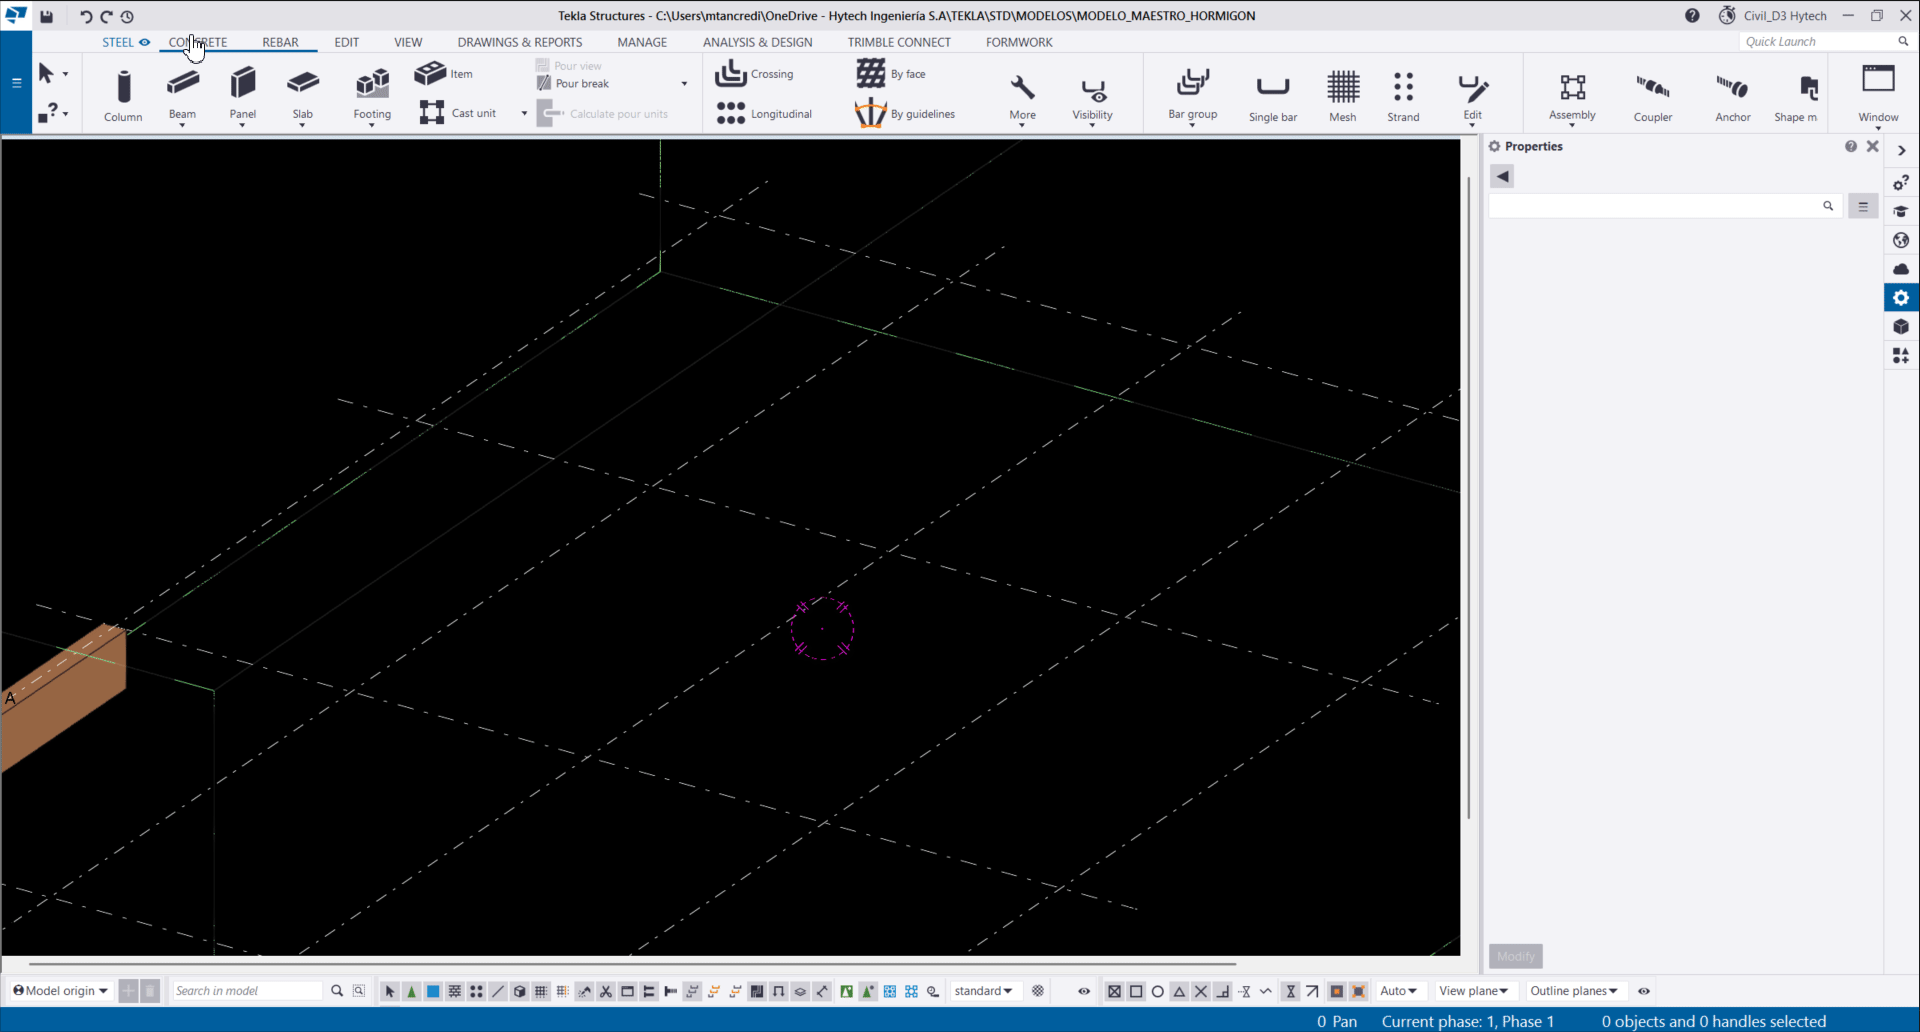Open the View plane dropdown
Image resolution: width=1920 pixels, height=1032 pixels.
(1475, 991)
